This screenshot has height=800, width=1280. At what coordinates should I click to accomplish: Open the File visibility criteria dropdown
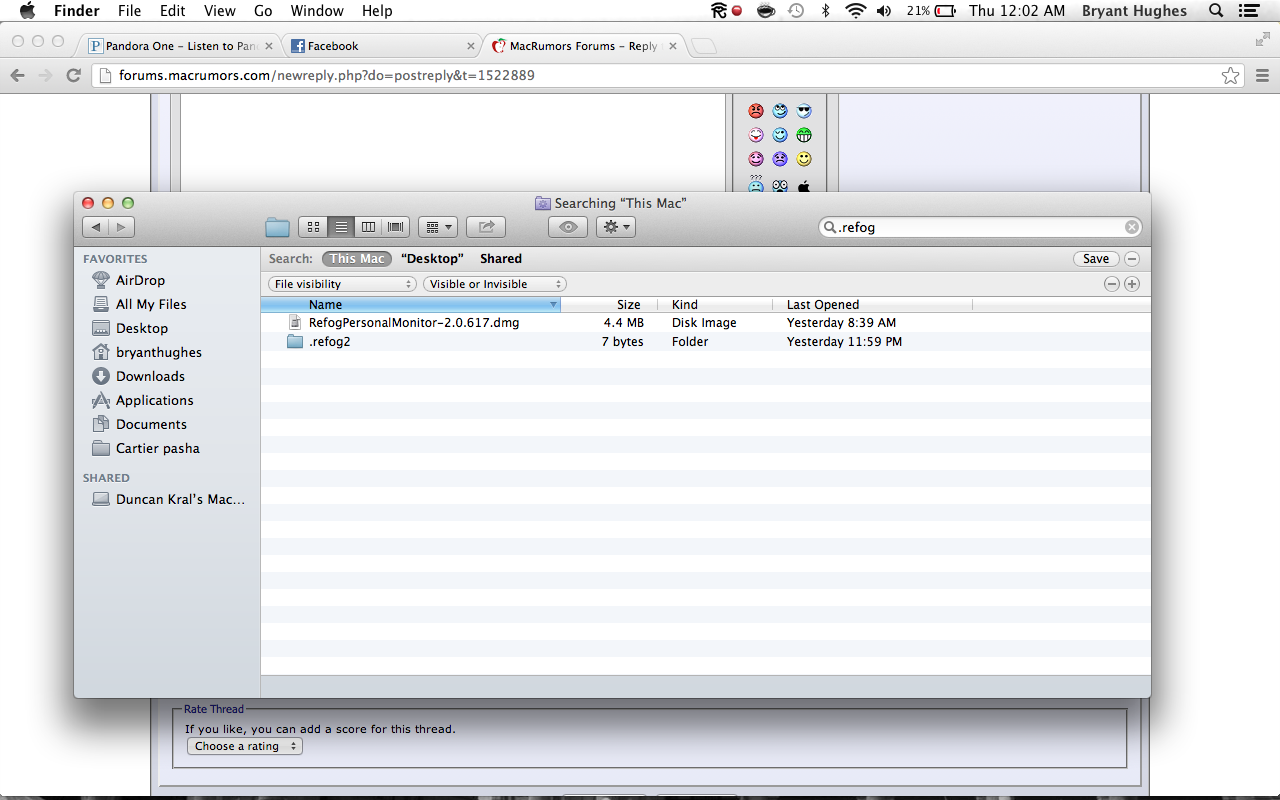tap(342, 284)
